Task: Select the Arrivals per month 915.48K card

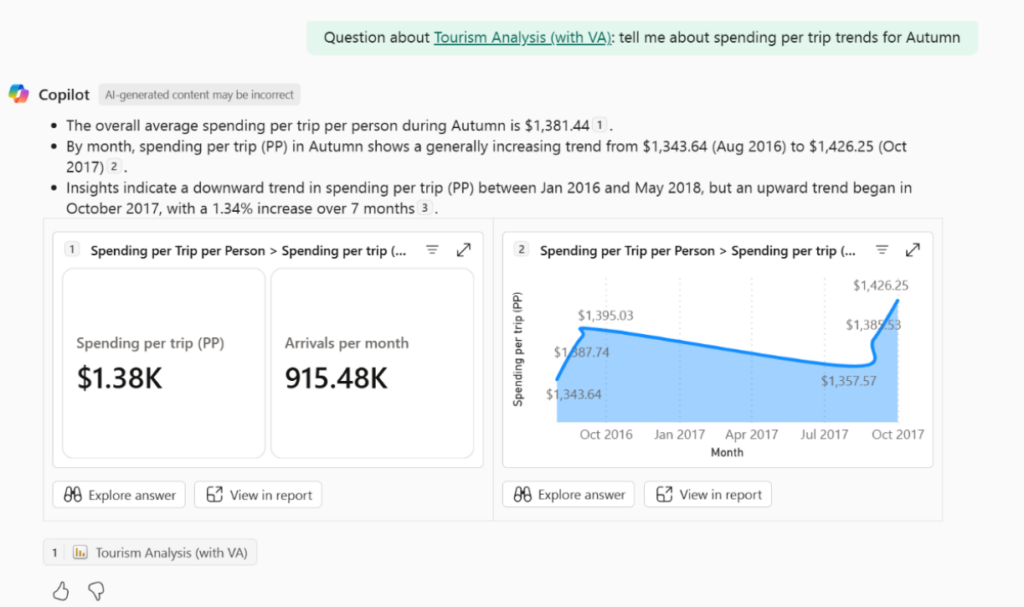Action: point(372,363)
